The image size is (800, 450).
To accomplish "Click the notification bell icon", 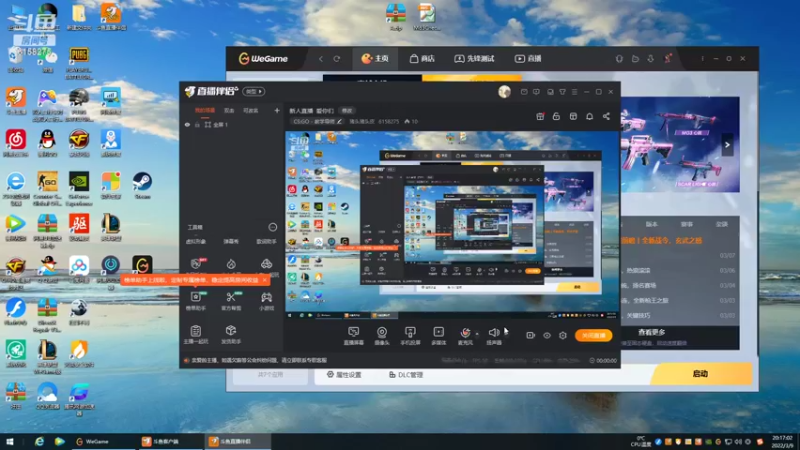I will coord(589,116).
